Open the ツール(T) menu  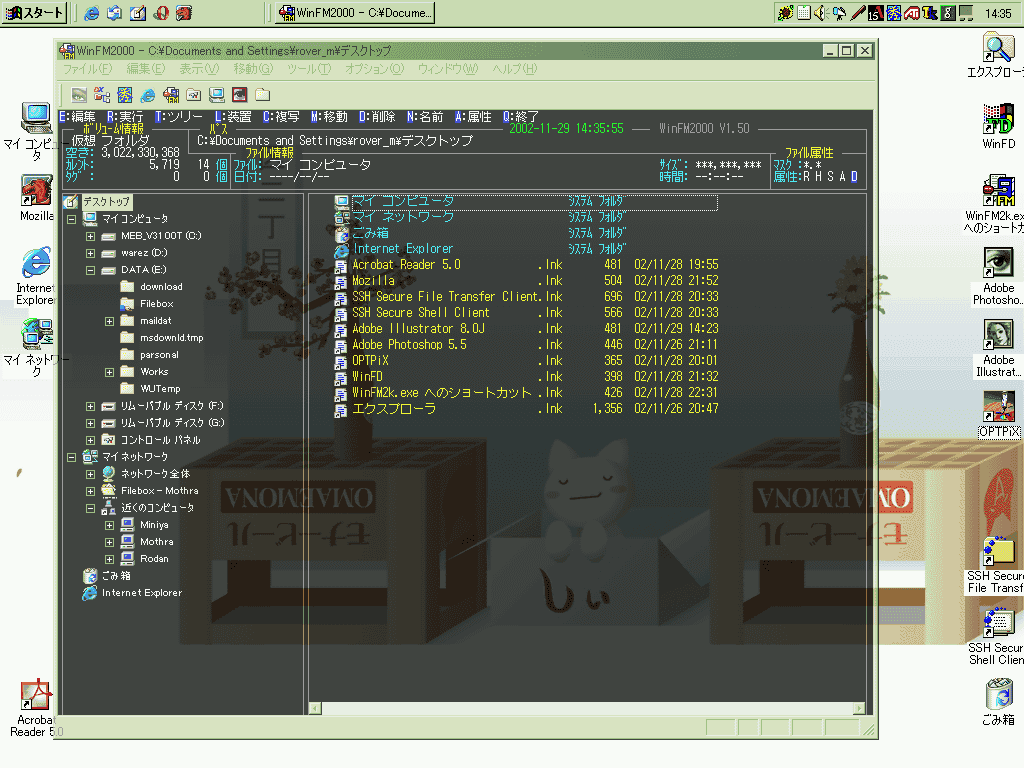point(309,69)
